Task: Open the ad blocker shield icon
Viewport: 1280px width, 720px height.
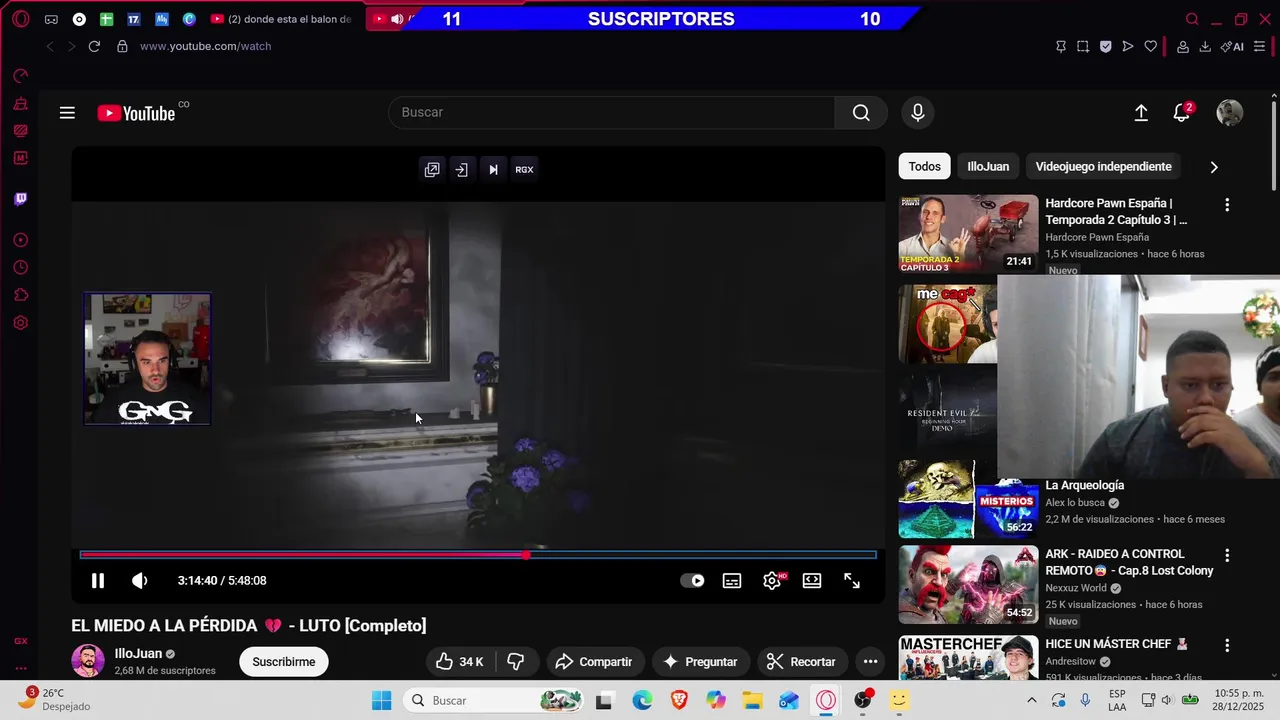Action: (x=1105, y=46)
